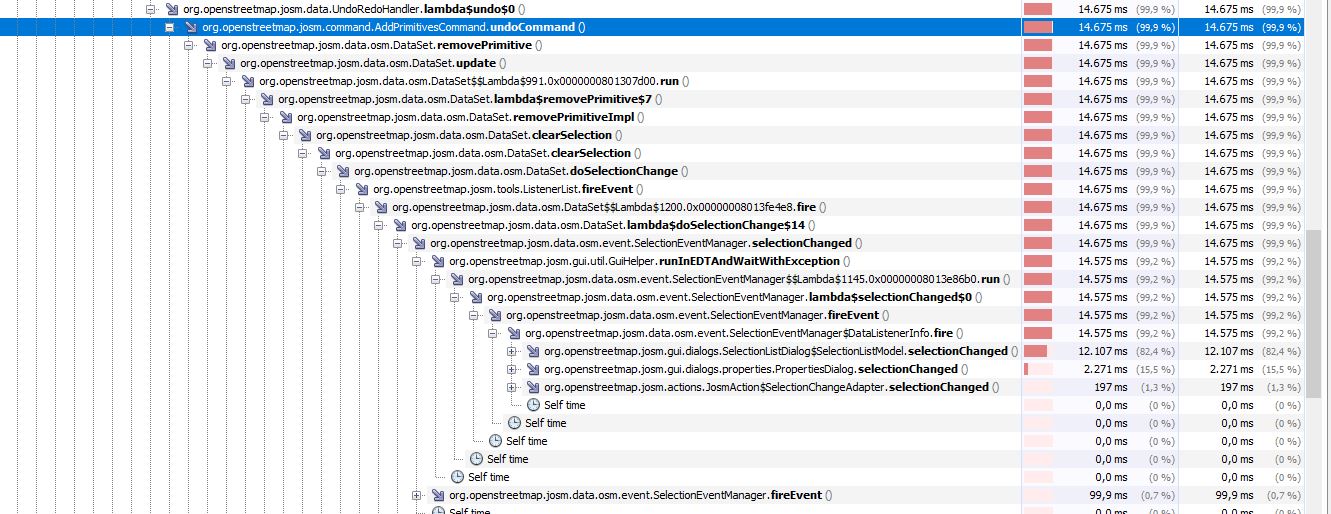Click the icon beside GuiHelper.runInEDTAndWaitWithException

click(438, 261)
